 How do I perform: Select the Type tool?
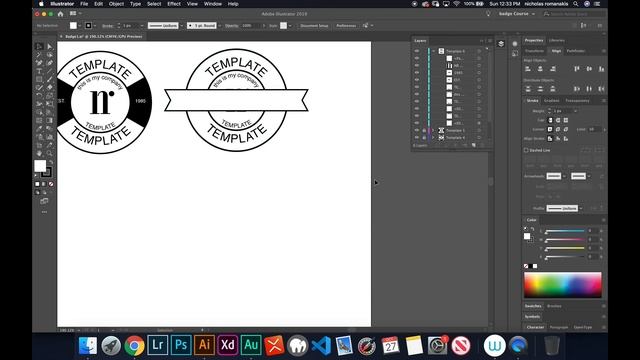pyautogui.click(x=39, y=71)
